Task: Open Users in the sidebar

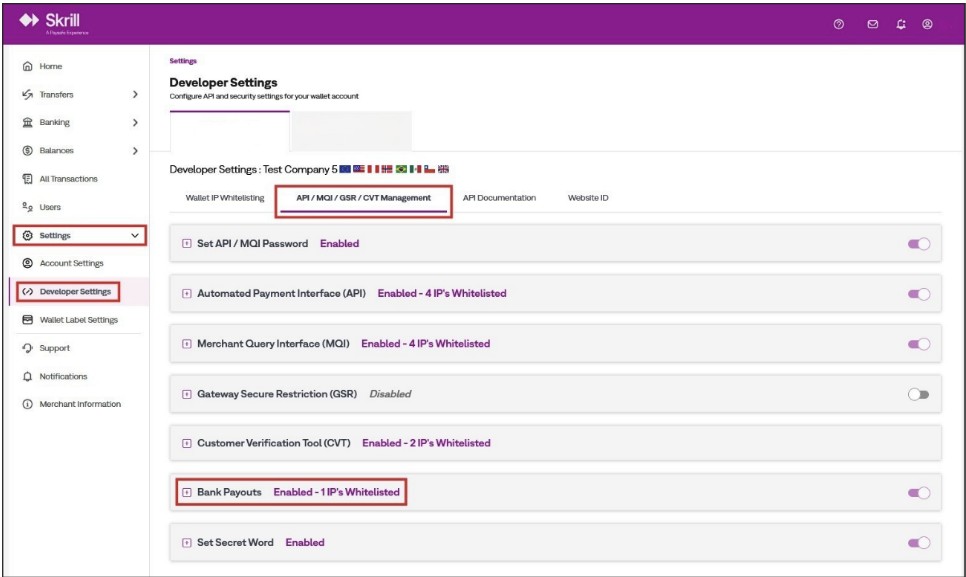Action: click(x=50, y=207)
